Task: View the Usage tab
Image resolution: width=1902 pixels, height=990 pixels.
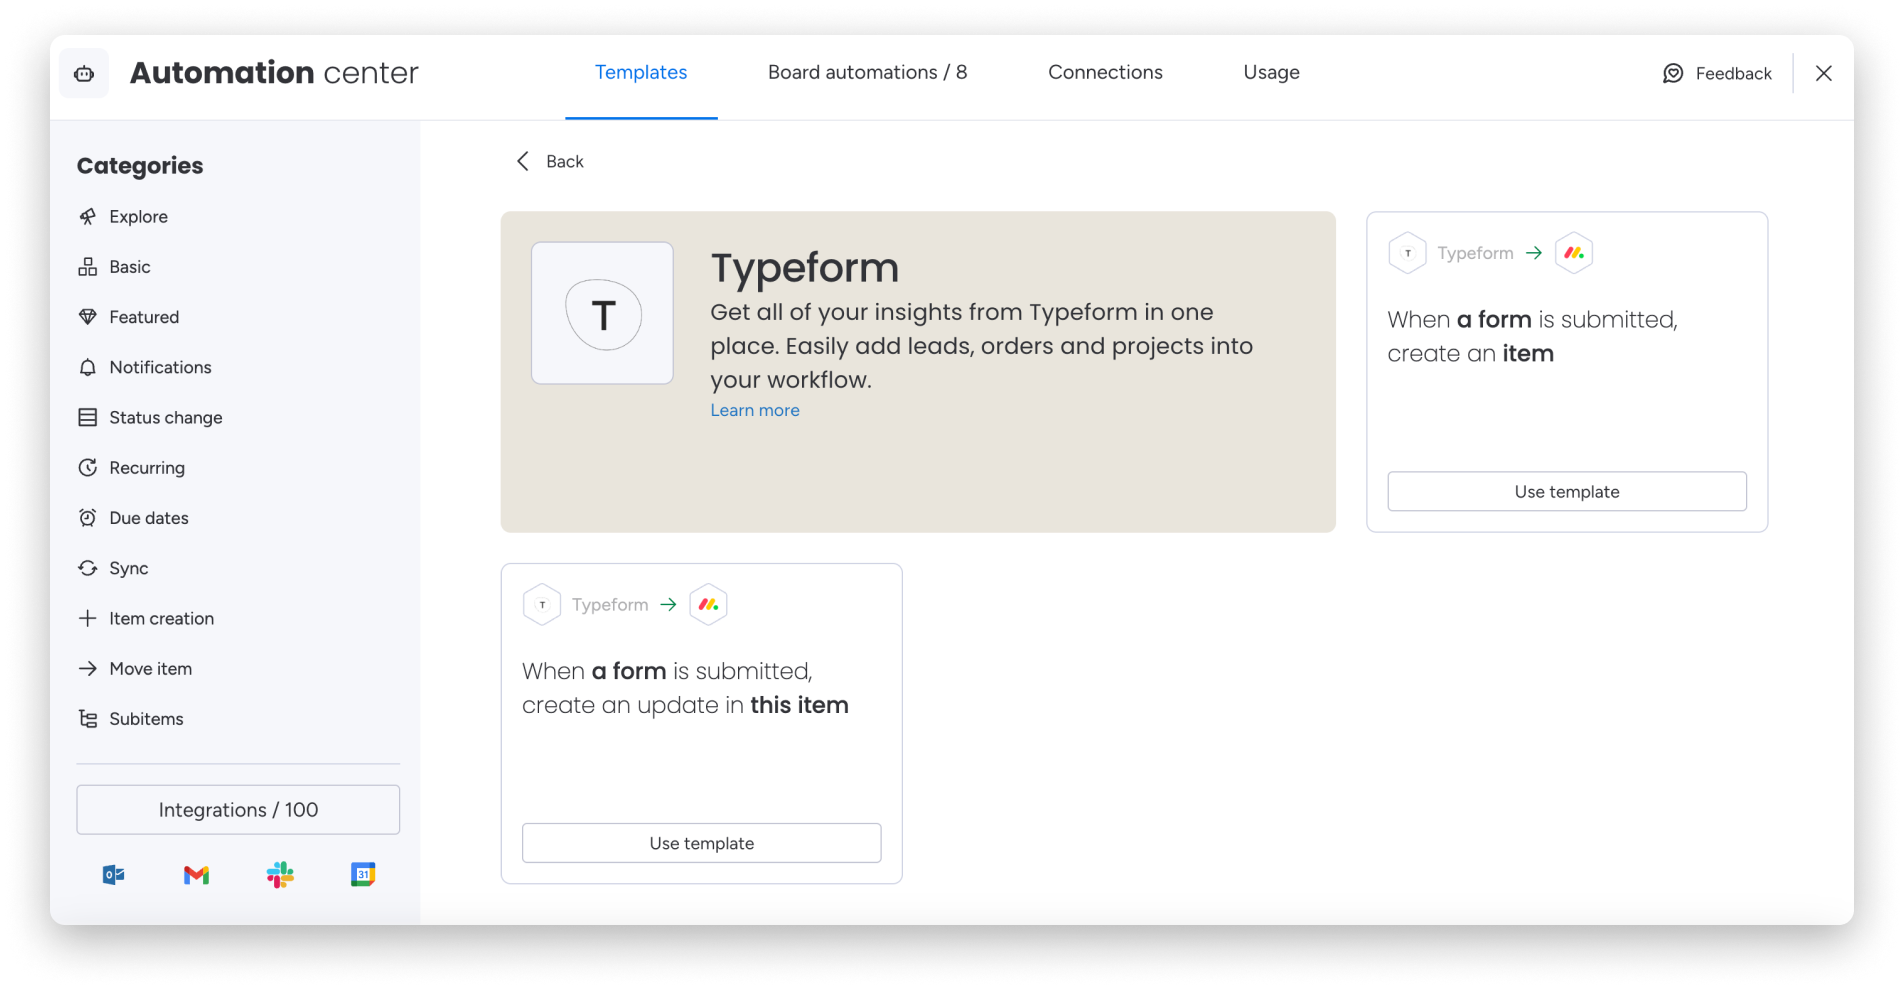Action: 1271,72
